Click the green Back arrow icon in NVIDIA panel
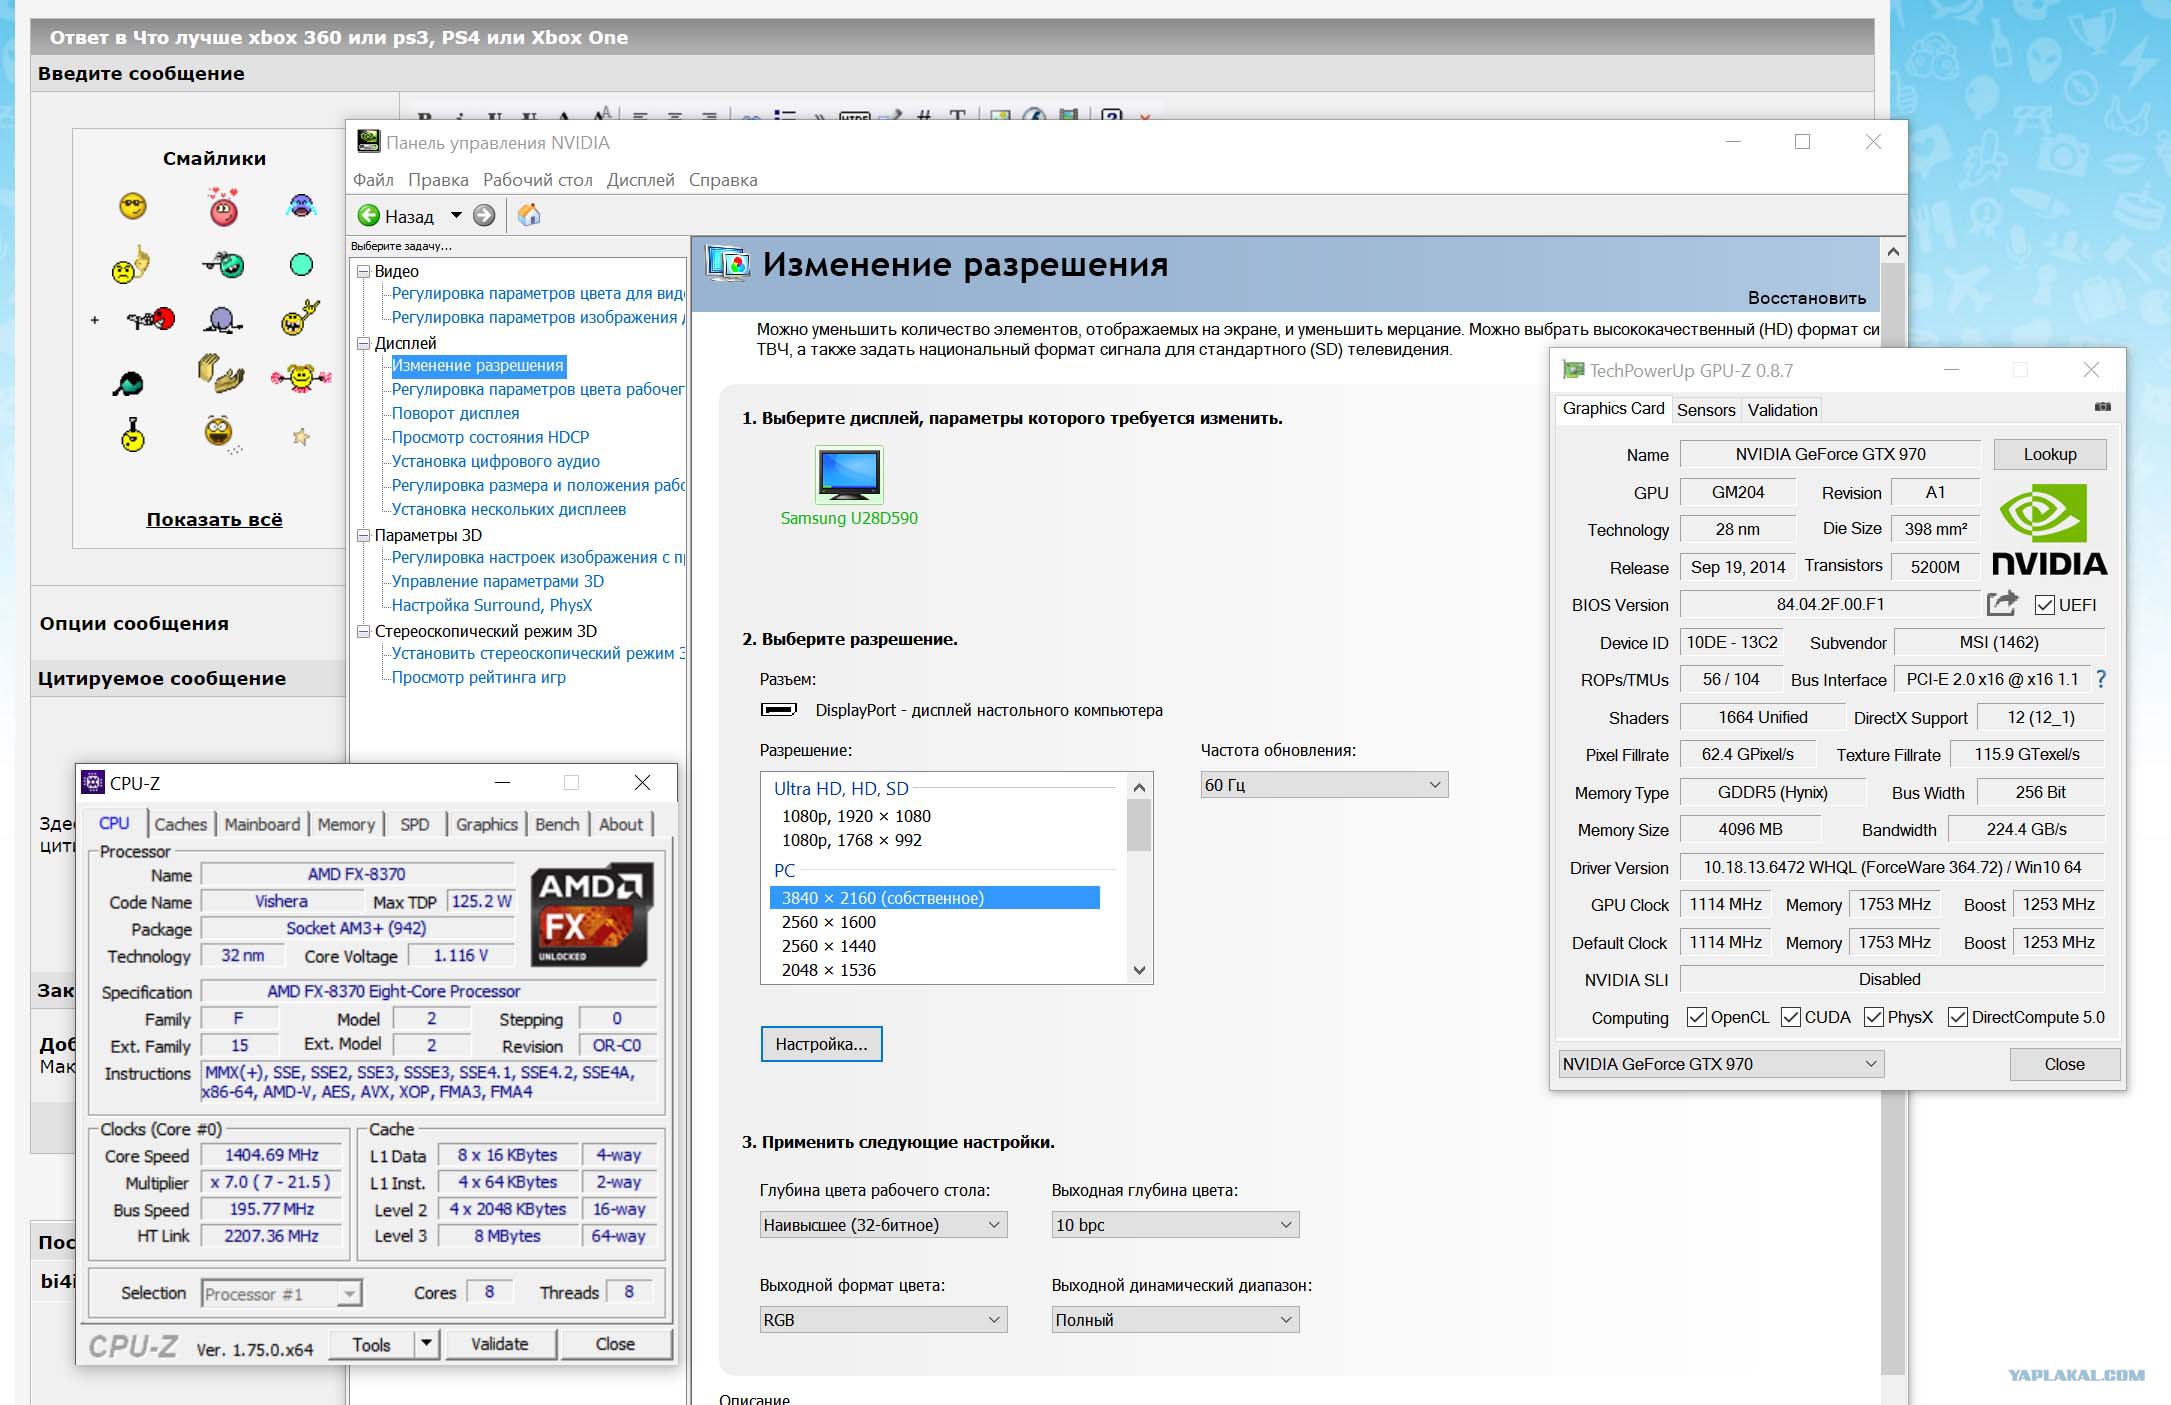 369,216
